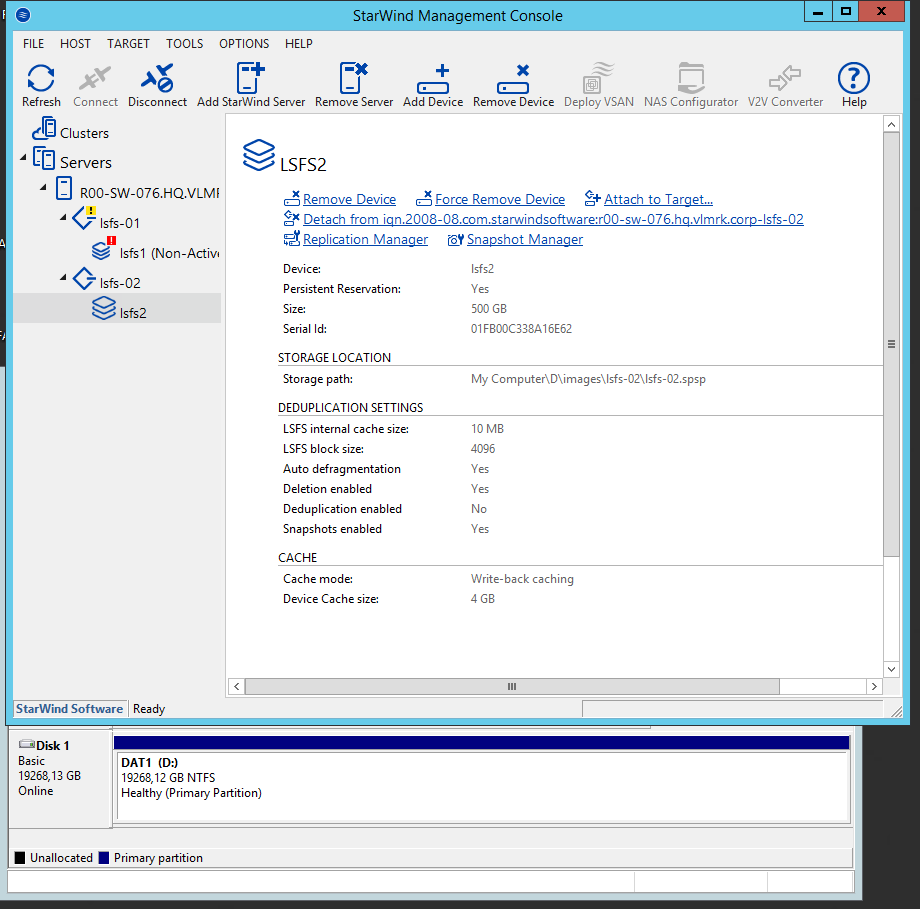Image resolution: width=920 pixels, height=909 pixels.
Task: Click the storage path value text
Action: pyautogui.click(x=588, y=379)
